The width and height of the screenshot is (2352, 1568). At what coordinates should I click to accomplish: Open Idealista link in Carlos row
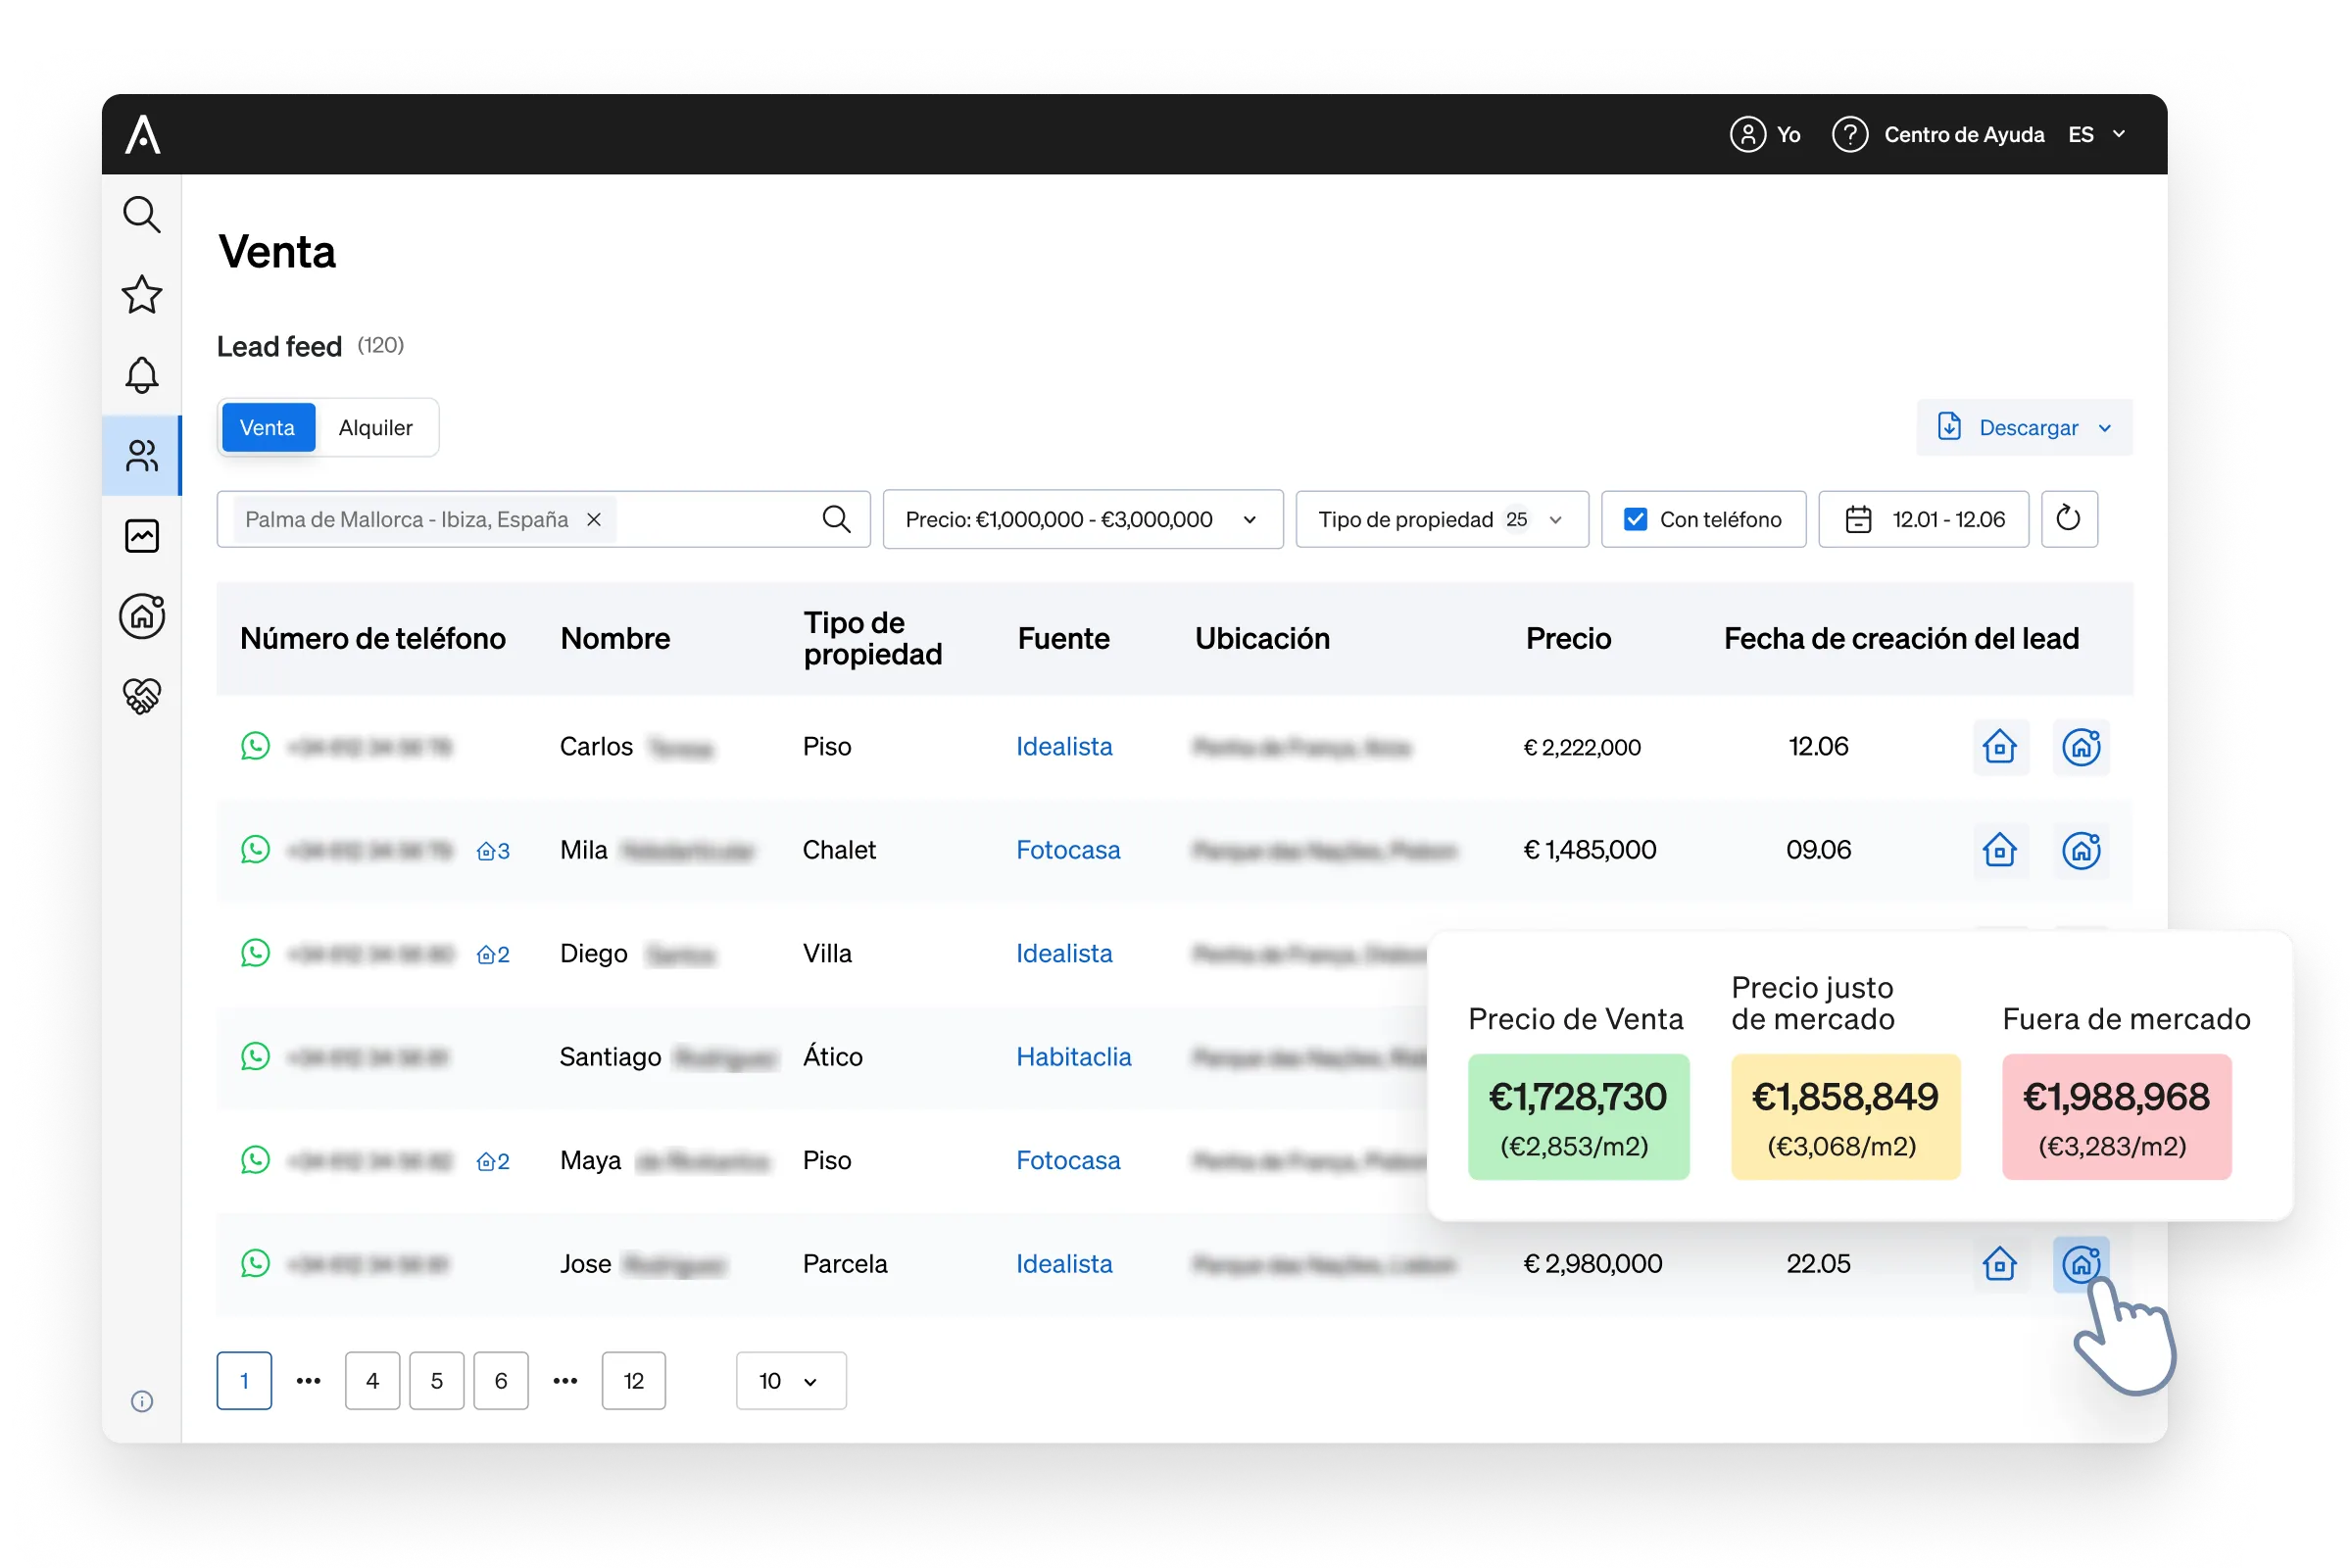[x=1064, y=747]
